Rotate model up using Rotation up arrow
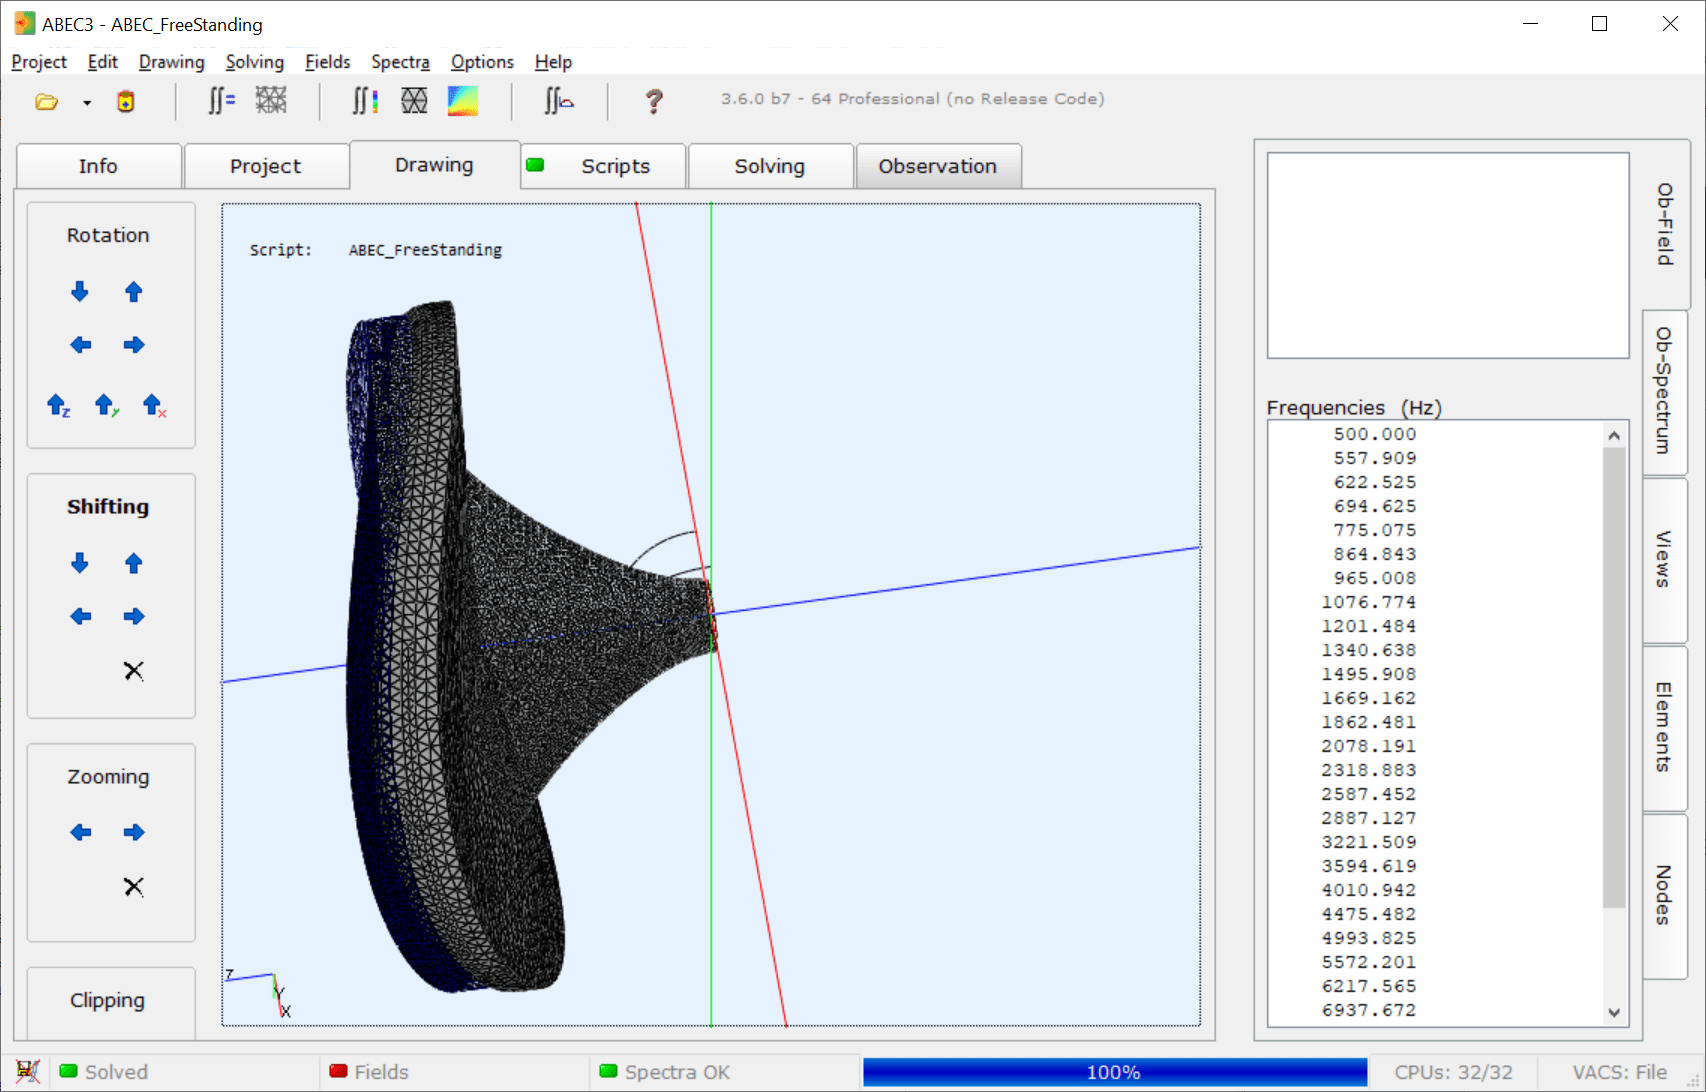The height and width of the screenshot is (1092, 1706). (133, 292)
